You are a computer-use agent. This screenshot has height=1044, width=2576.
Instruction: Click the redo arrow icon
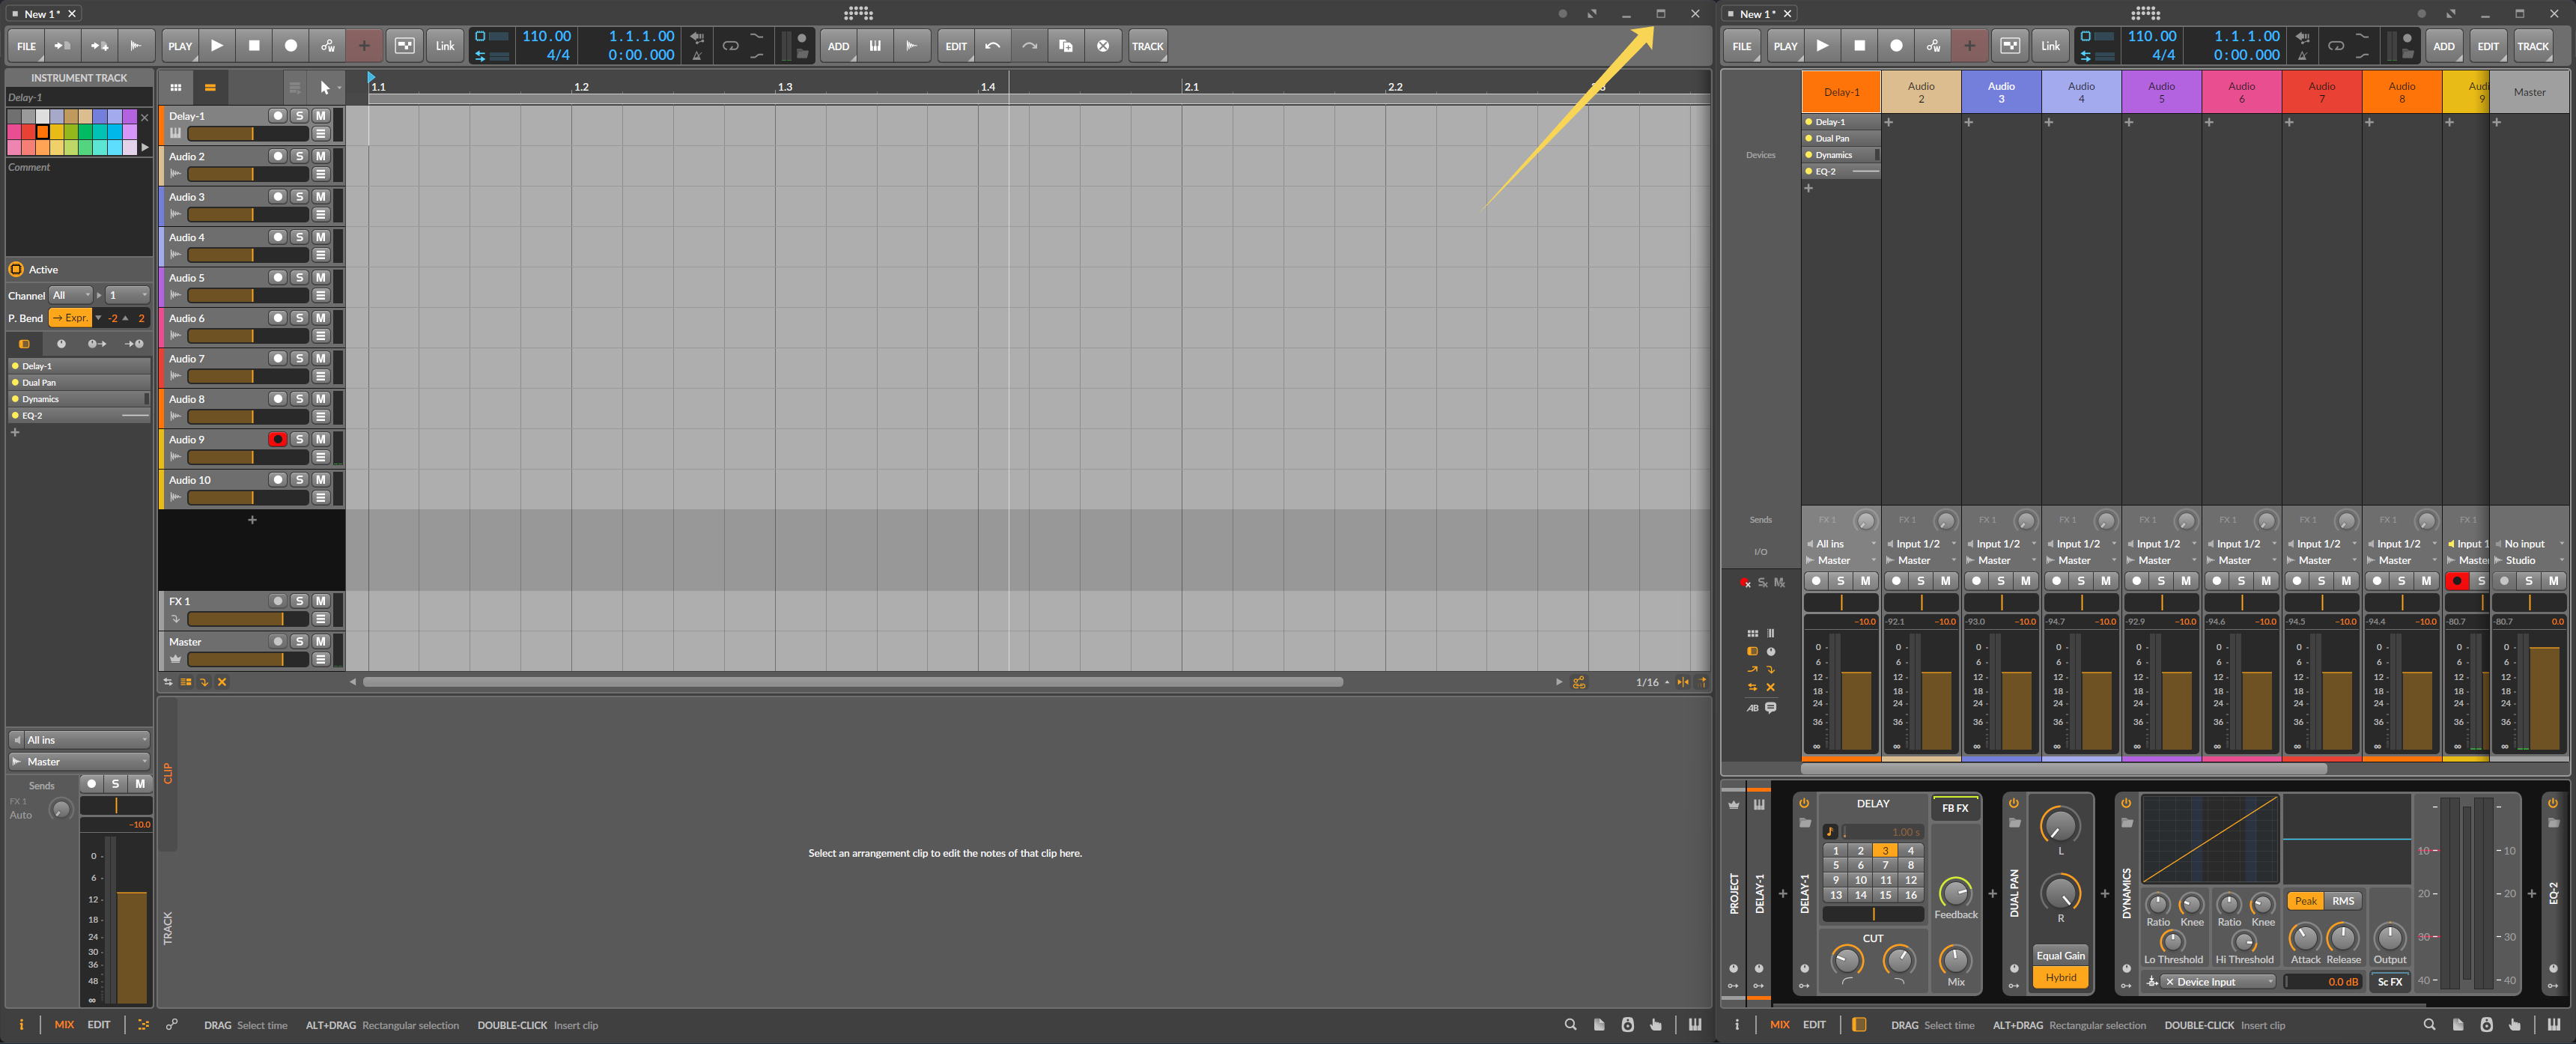(1029, 46)
